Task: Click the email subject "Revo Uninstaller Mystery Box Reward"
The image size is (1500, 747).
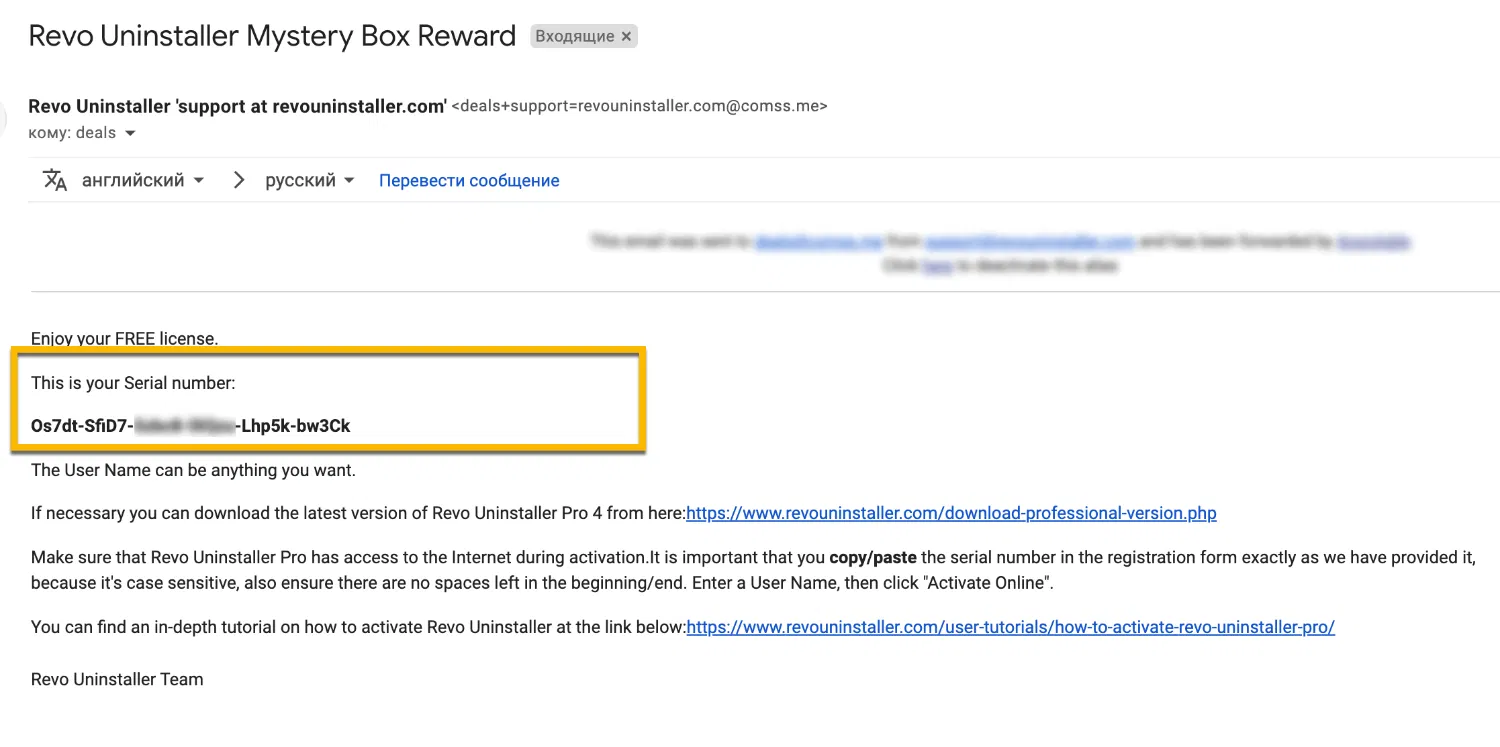Action: pos(272,36)
